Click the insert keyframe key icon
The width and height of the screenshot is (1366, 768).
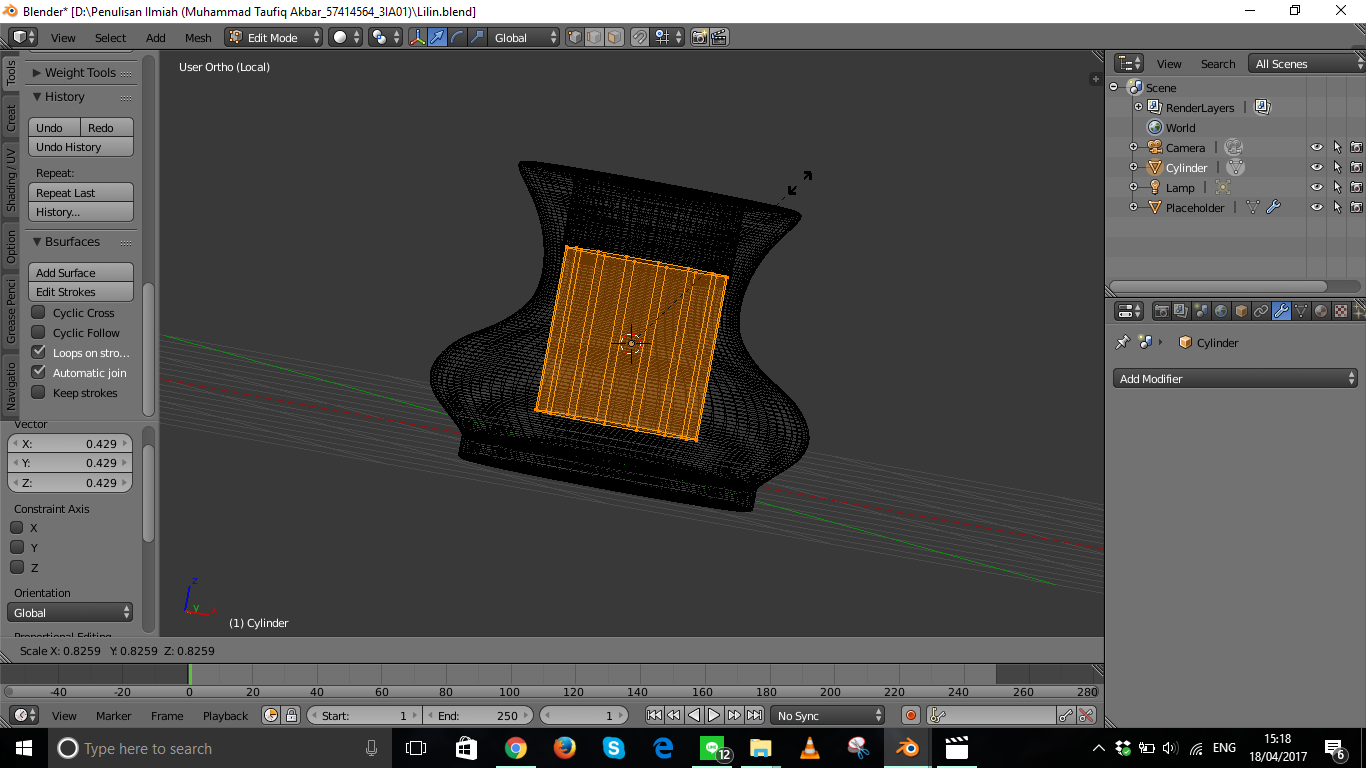pyautogui.click(x=1066, y=715)
